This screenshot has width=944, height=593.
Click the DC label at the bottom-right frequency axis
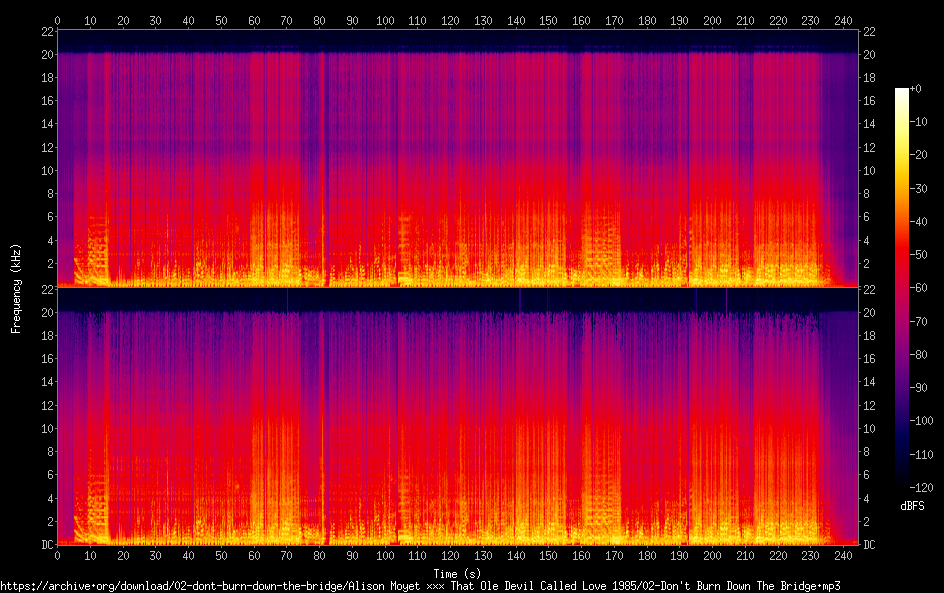click(x=870, y=545)
